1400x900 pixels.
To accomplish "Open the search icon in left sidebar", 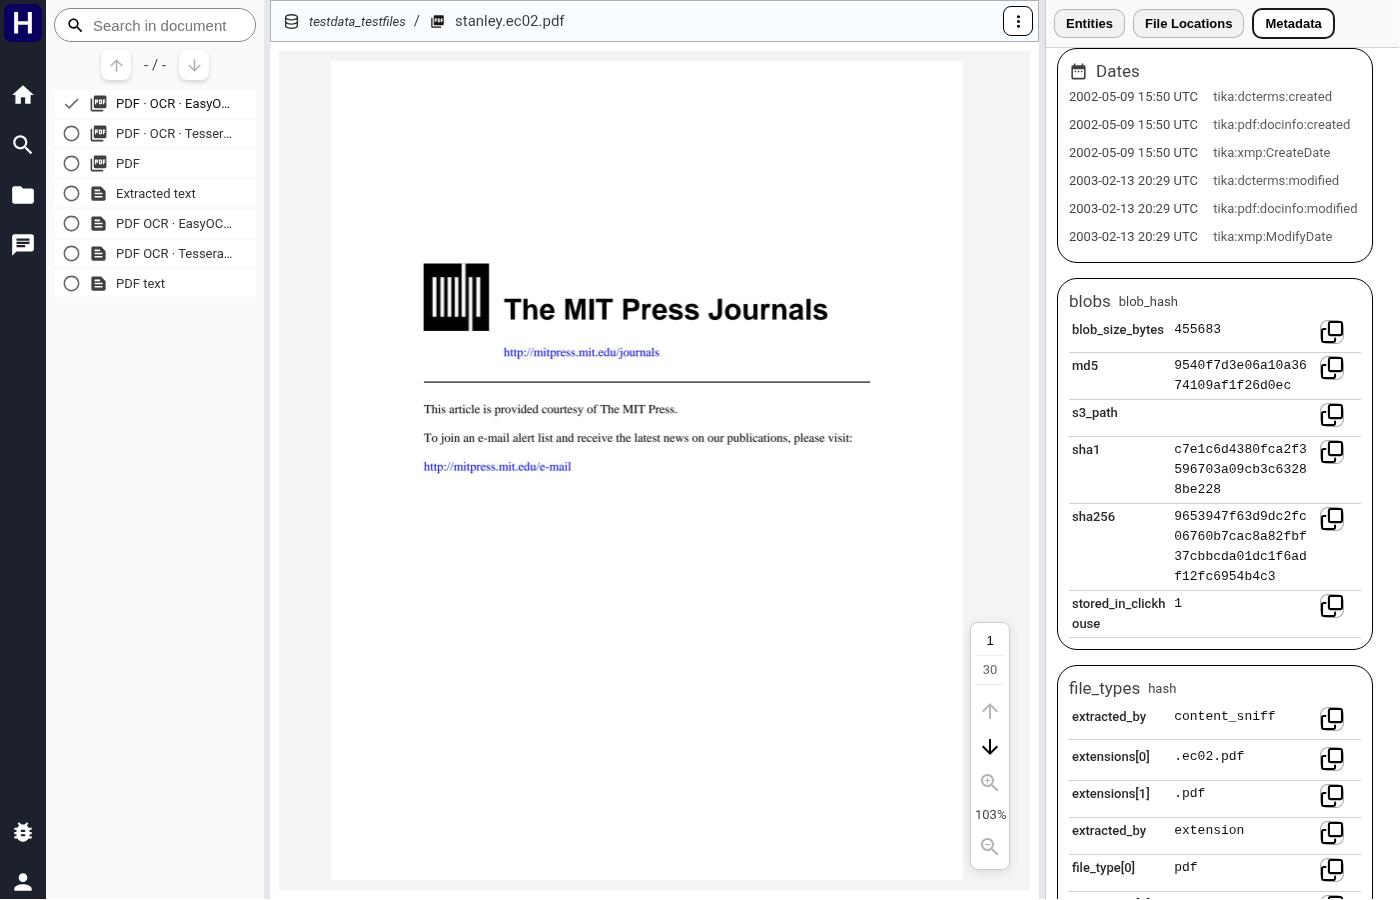I will 23,145.
